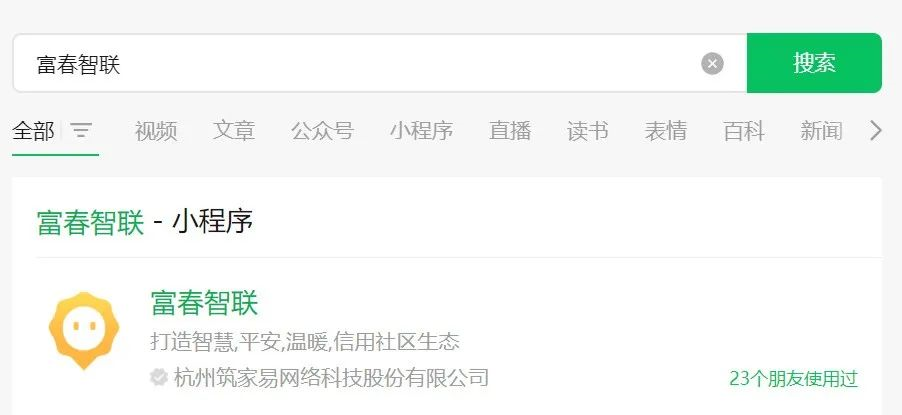Select the 全部 tab

pyautogui.click(x=33, y=131)
